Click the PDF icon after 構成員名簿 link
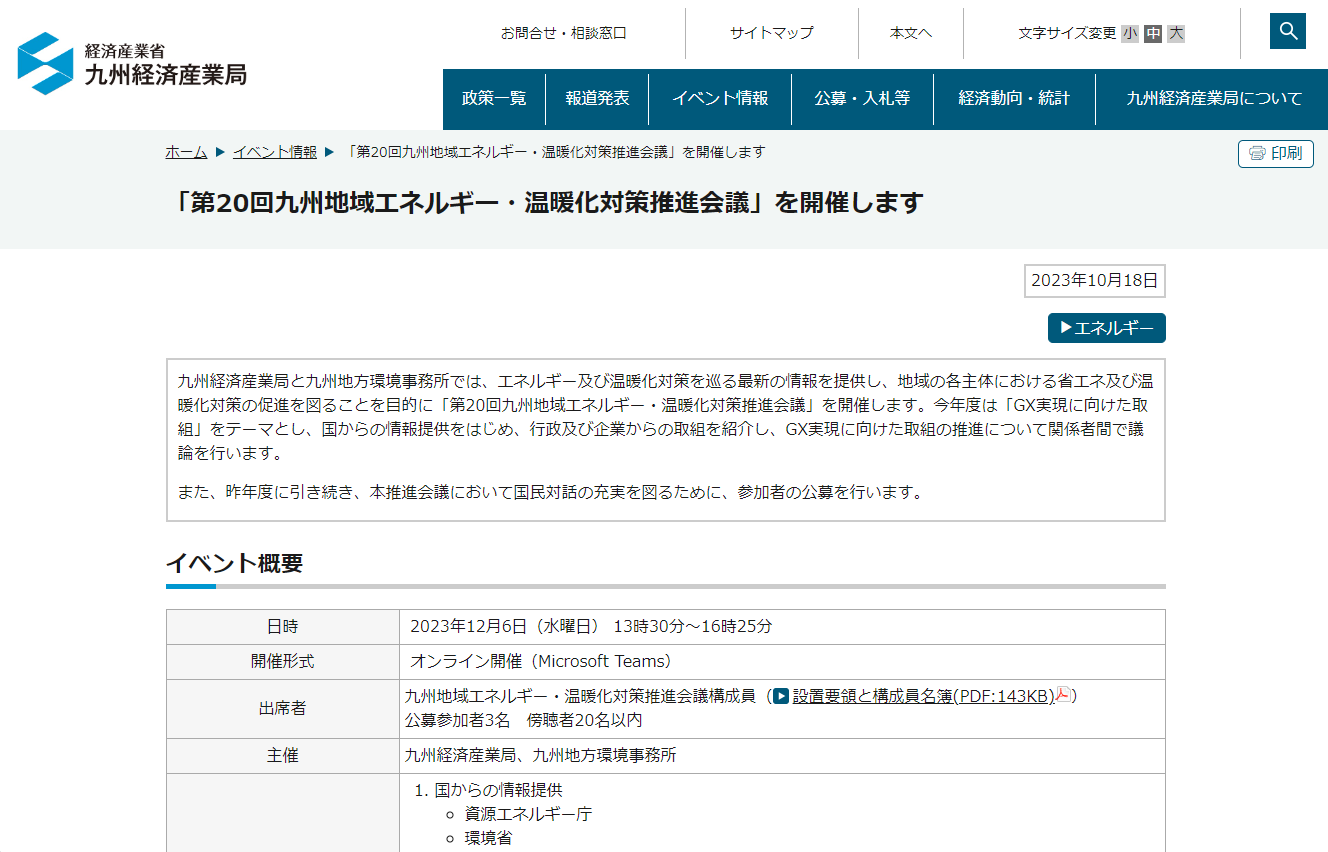The width and height of the screenshot is (1328, 852). pos(1064,696)
